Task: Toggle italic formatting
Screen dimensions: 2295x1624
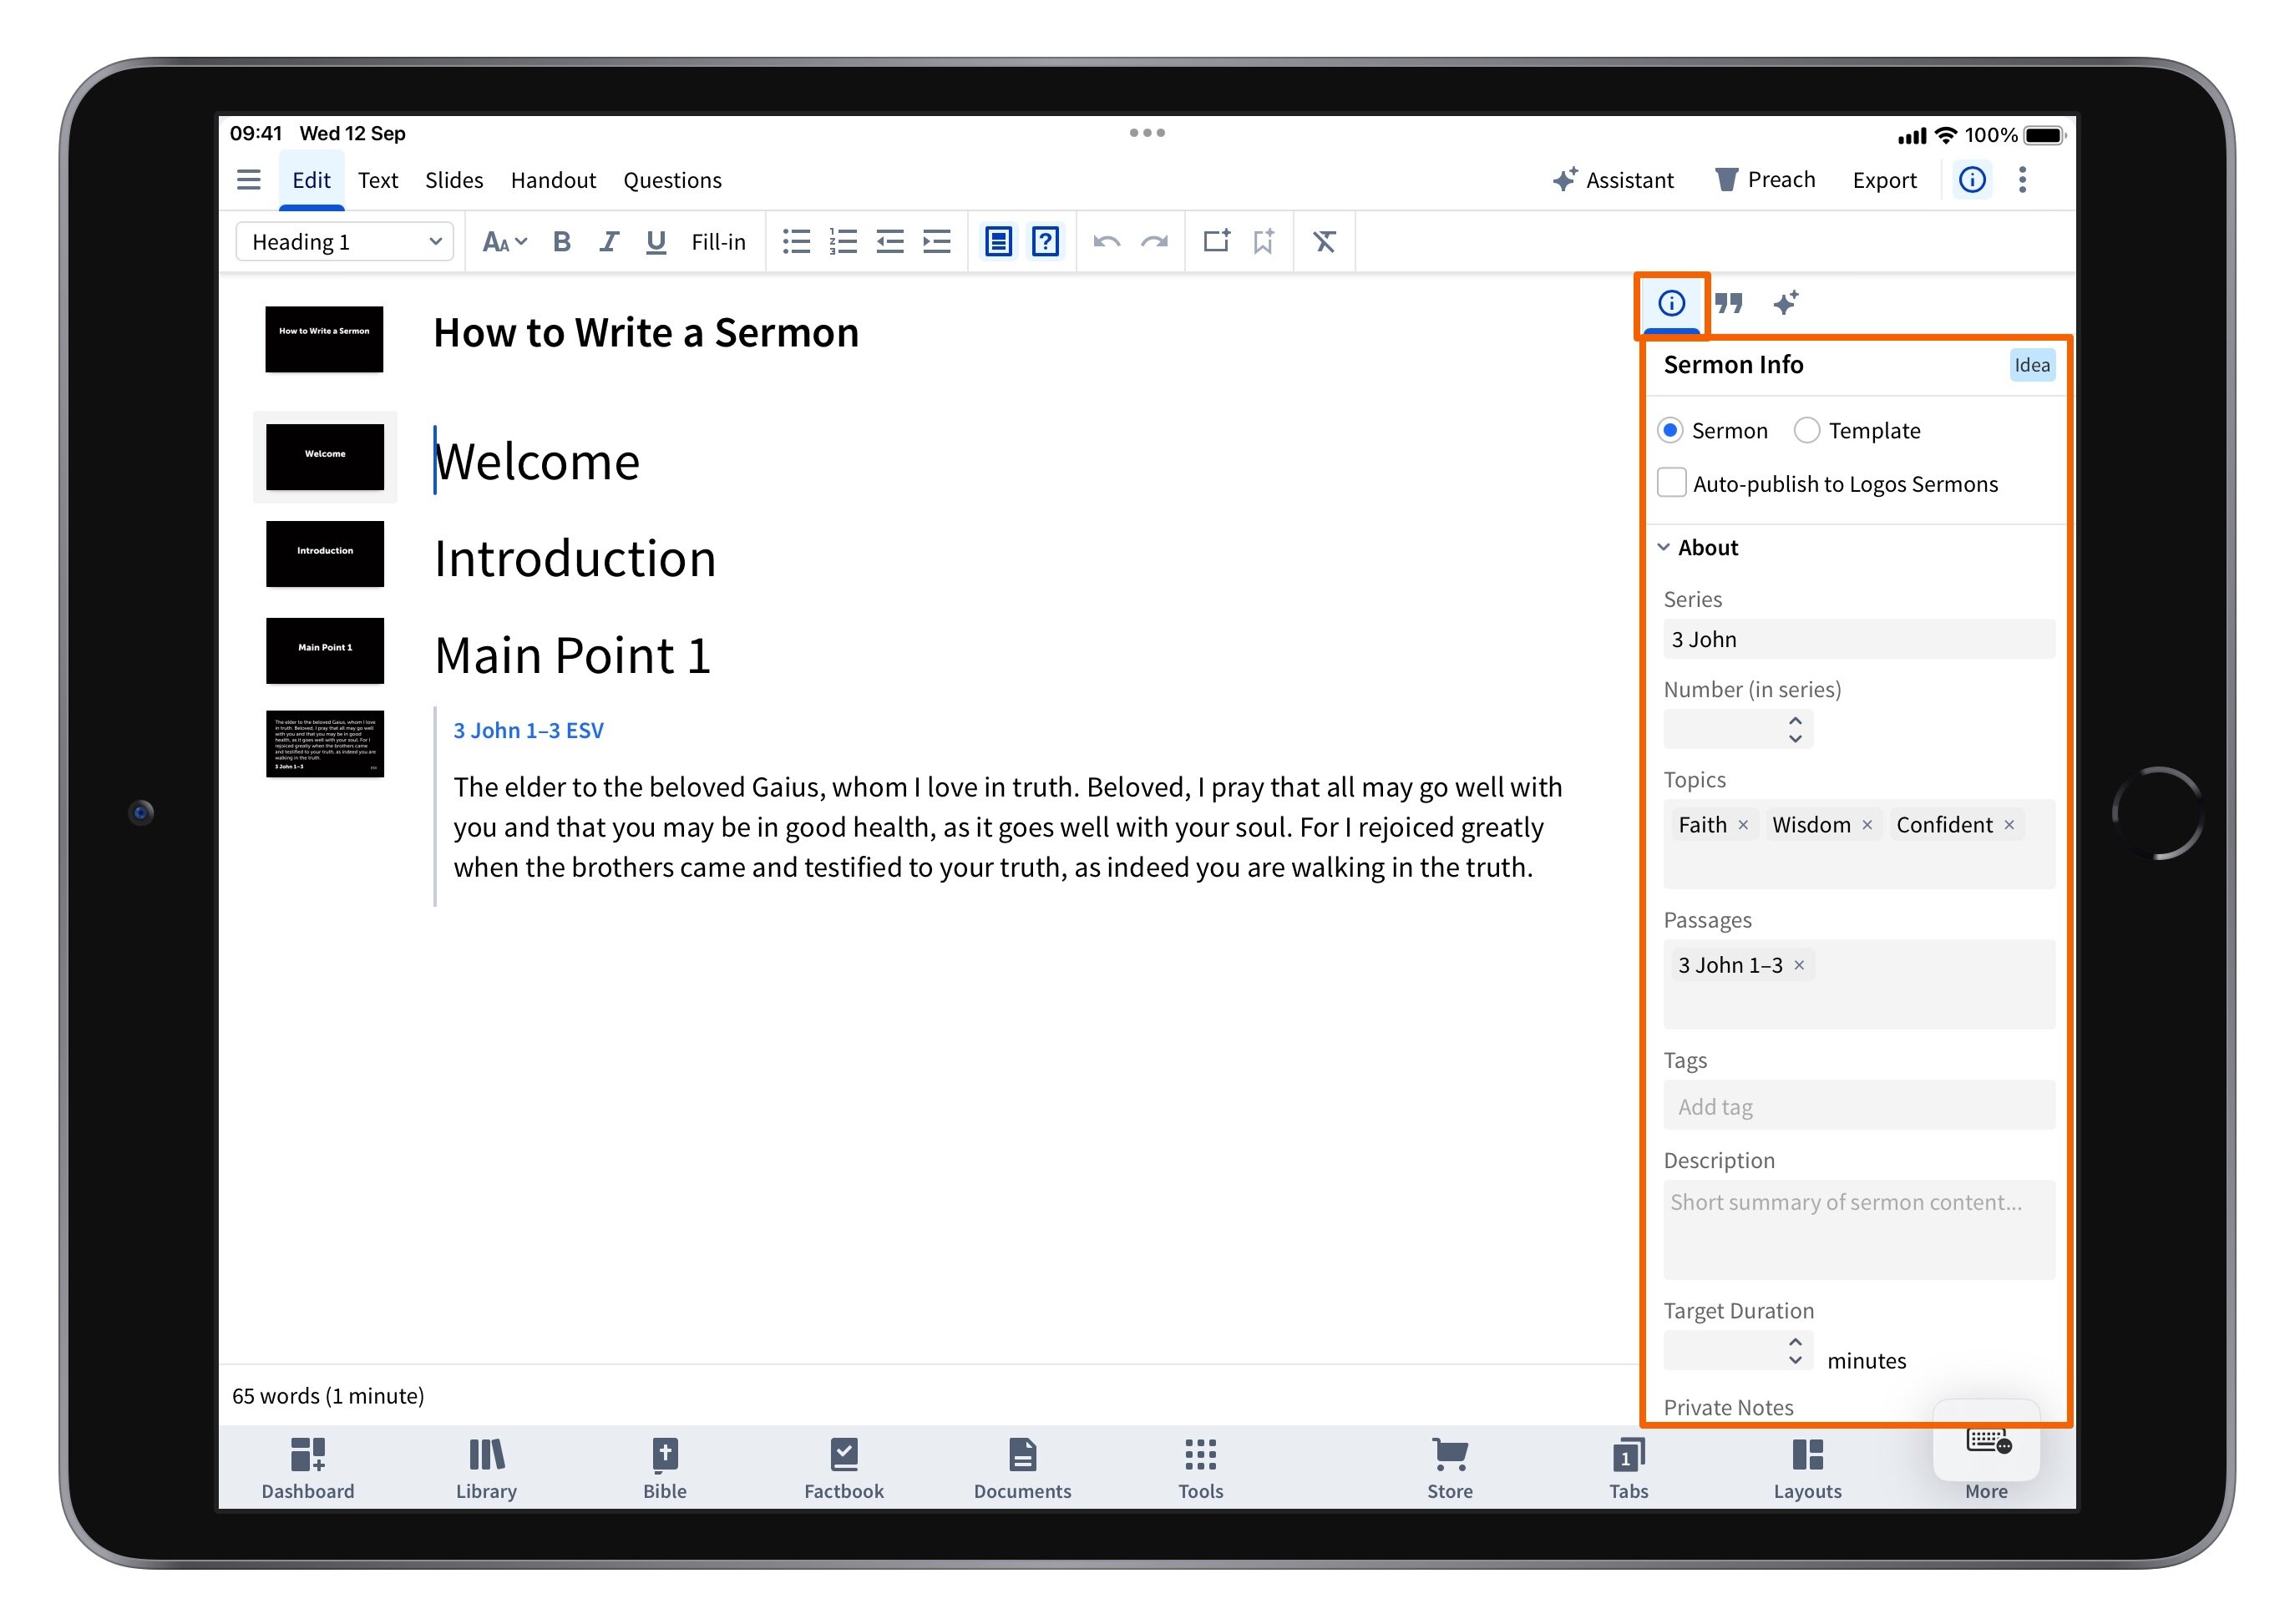Action: [x=608, y=242]
